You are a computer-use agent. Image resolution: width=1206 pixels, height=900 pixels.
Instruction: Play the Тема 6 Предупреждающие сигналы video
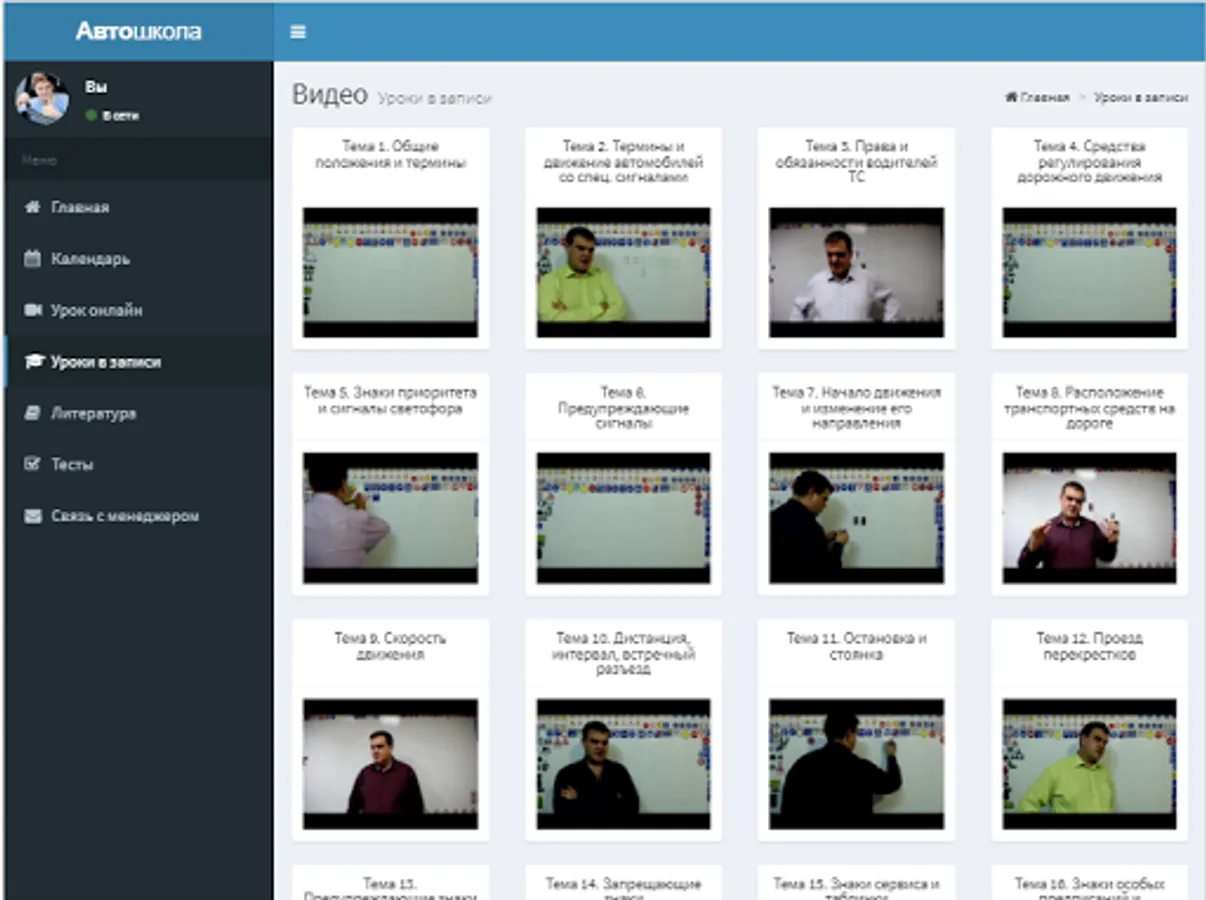pyautogui.click(x=623, y=518)
